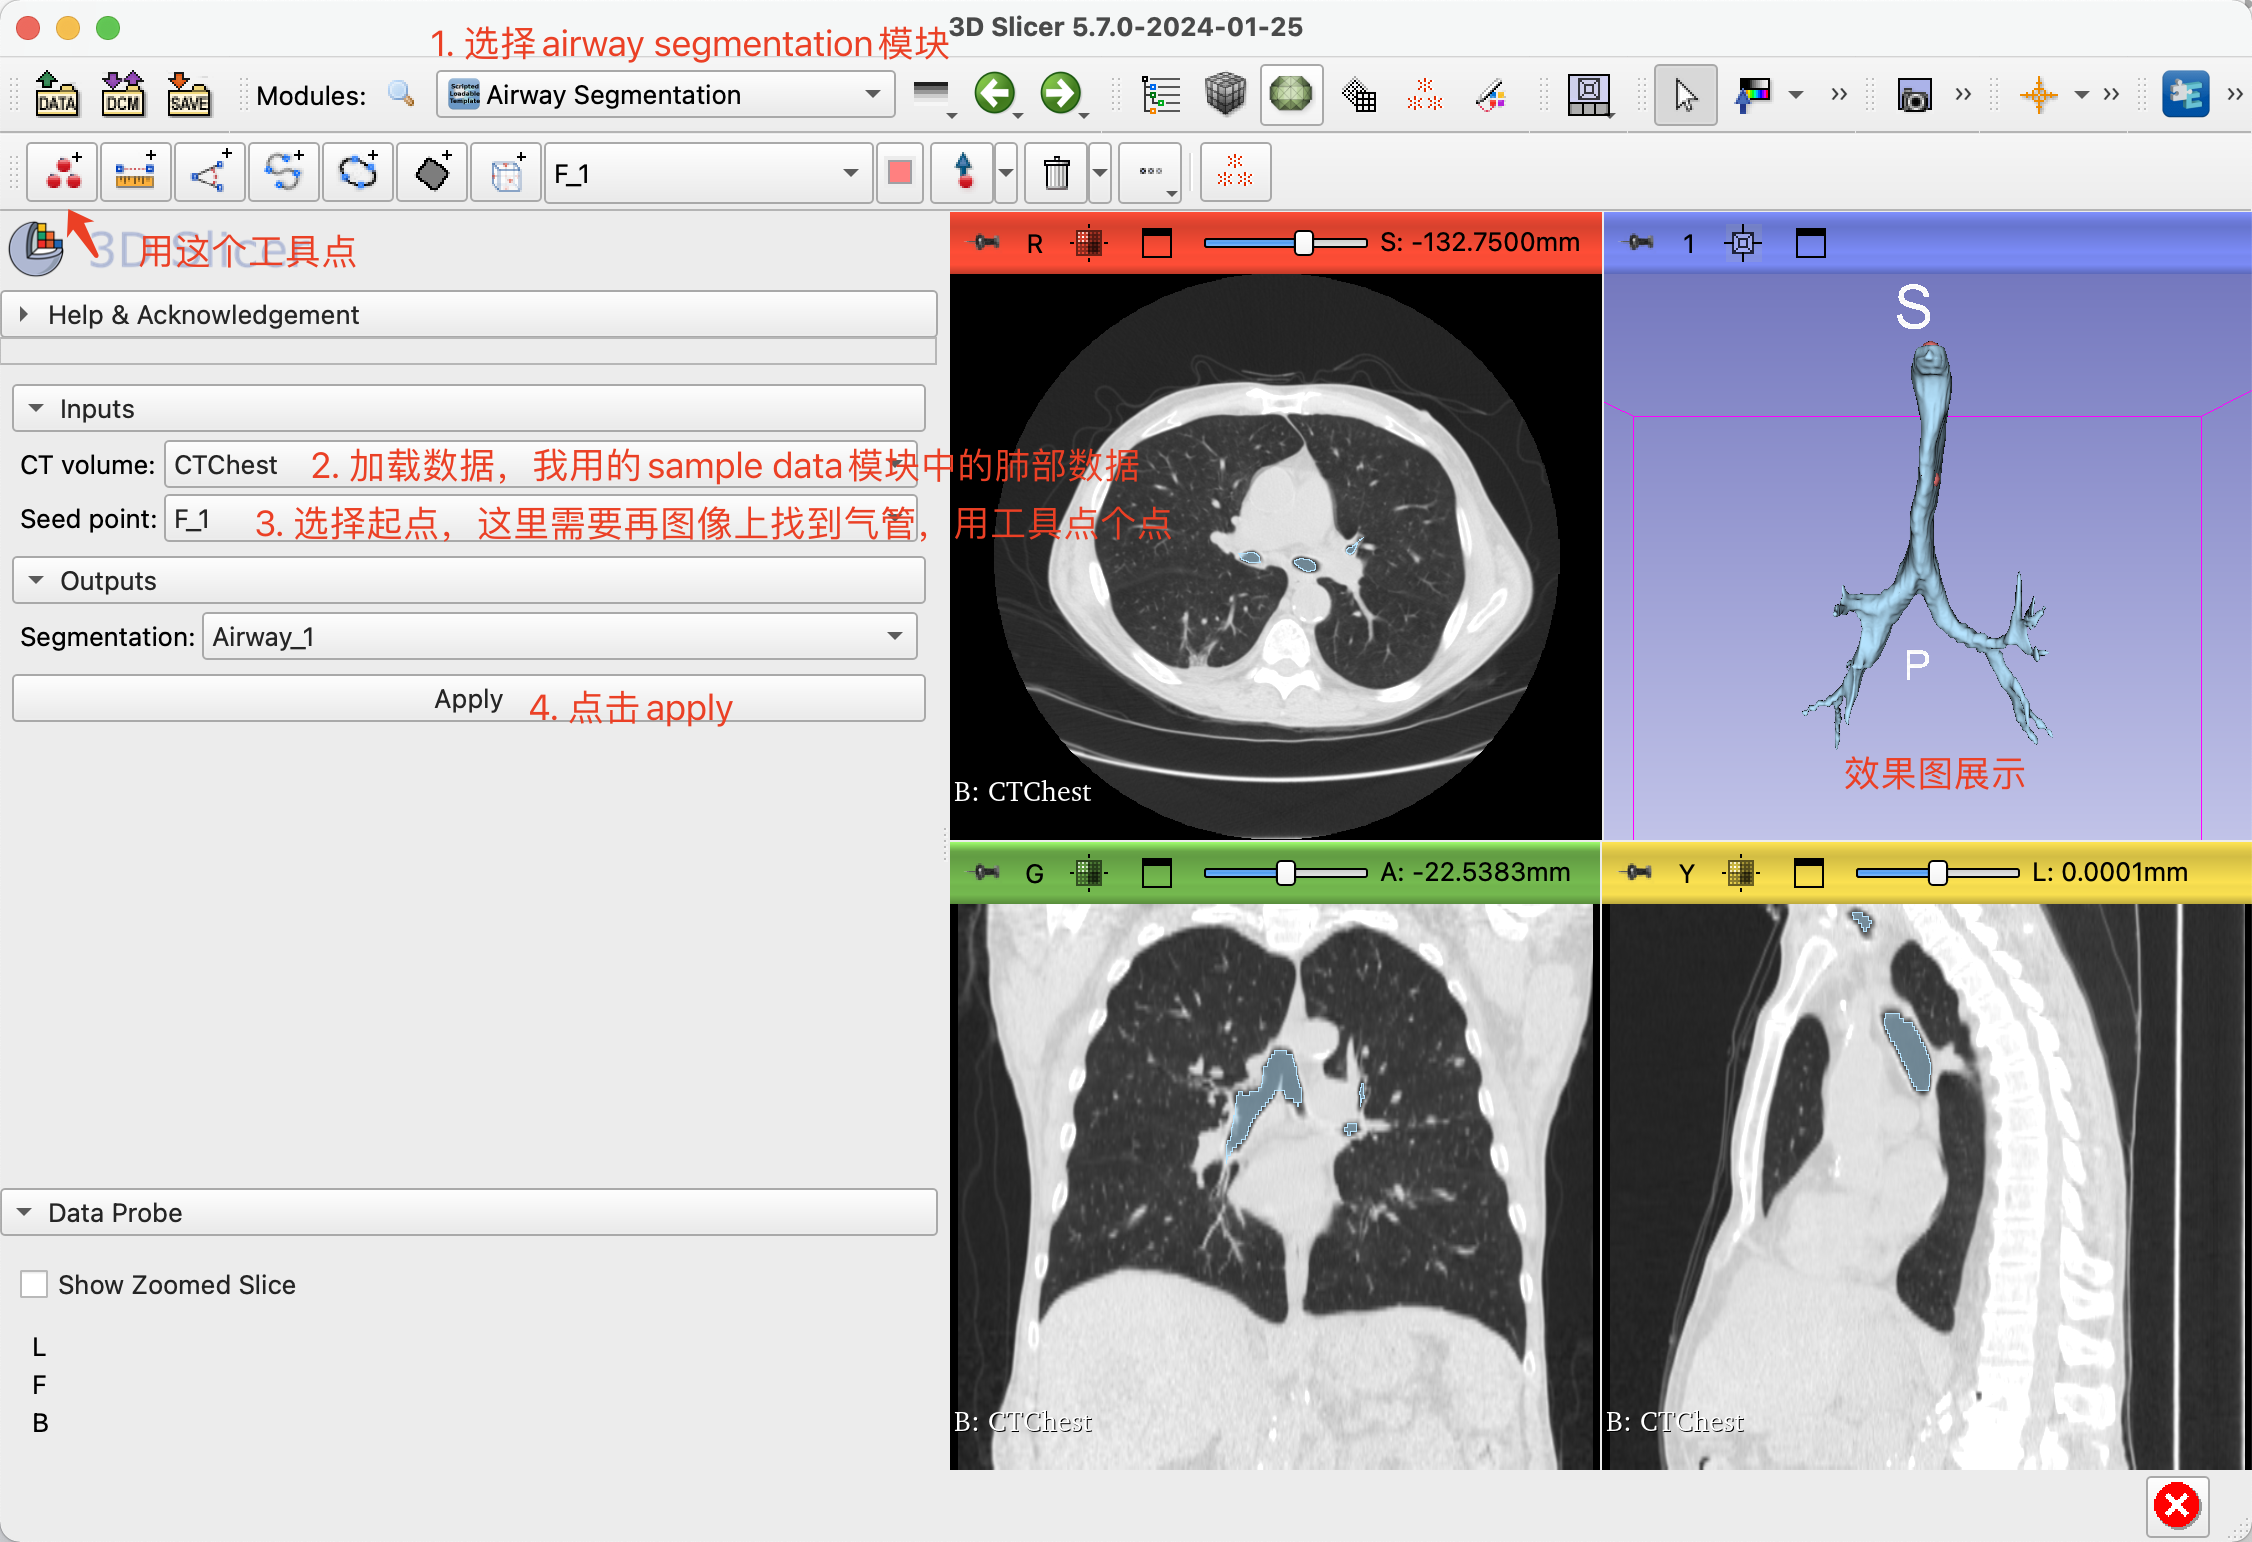This screenshot has height=1542, width=2252.
Task: Select the point list markup tool
Action: point(61,172)
